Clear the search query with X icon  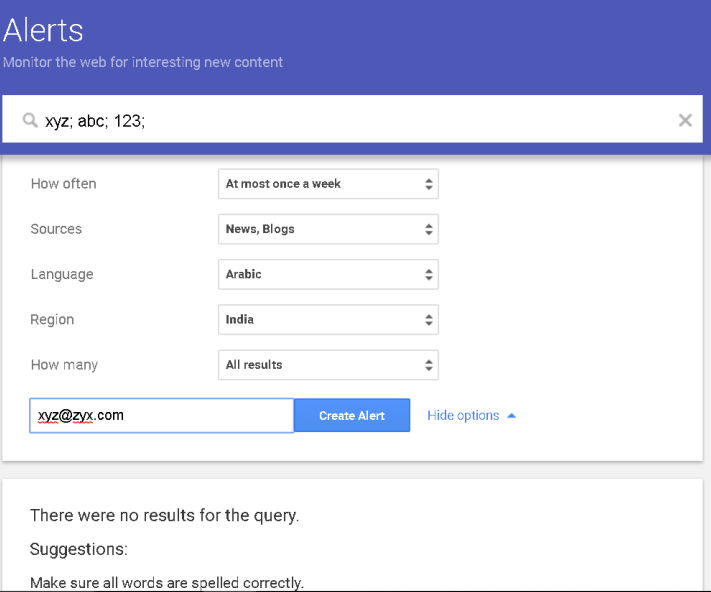[x=685, y=120]
